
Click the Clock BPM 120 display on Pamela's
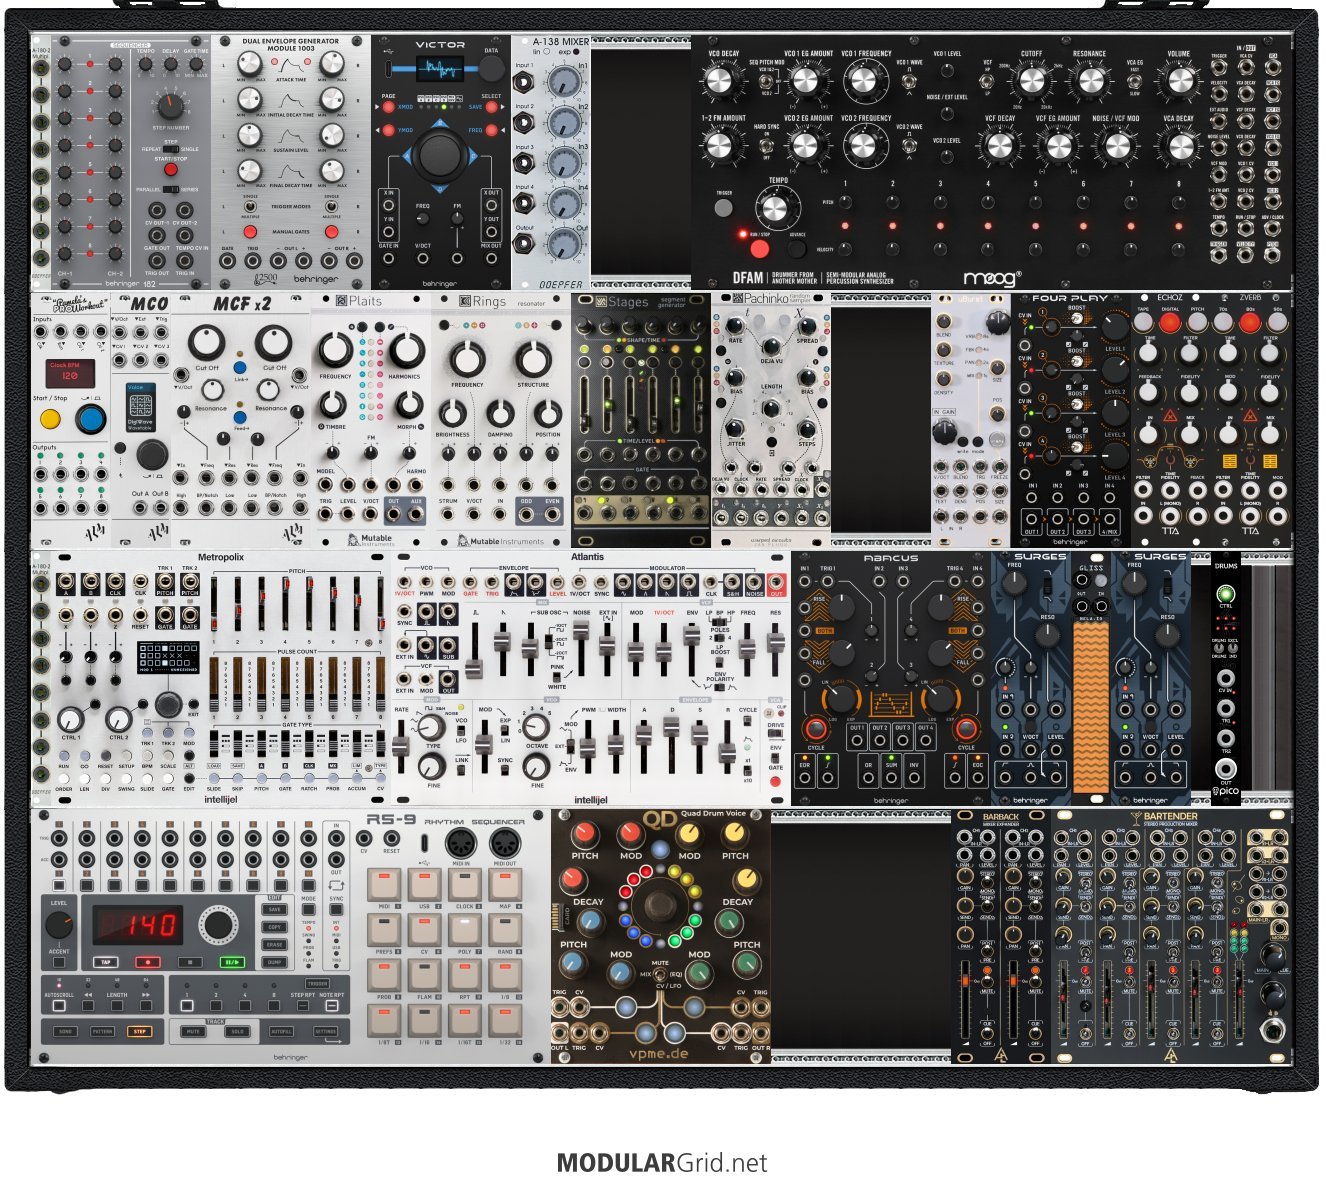71,373
